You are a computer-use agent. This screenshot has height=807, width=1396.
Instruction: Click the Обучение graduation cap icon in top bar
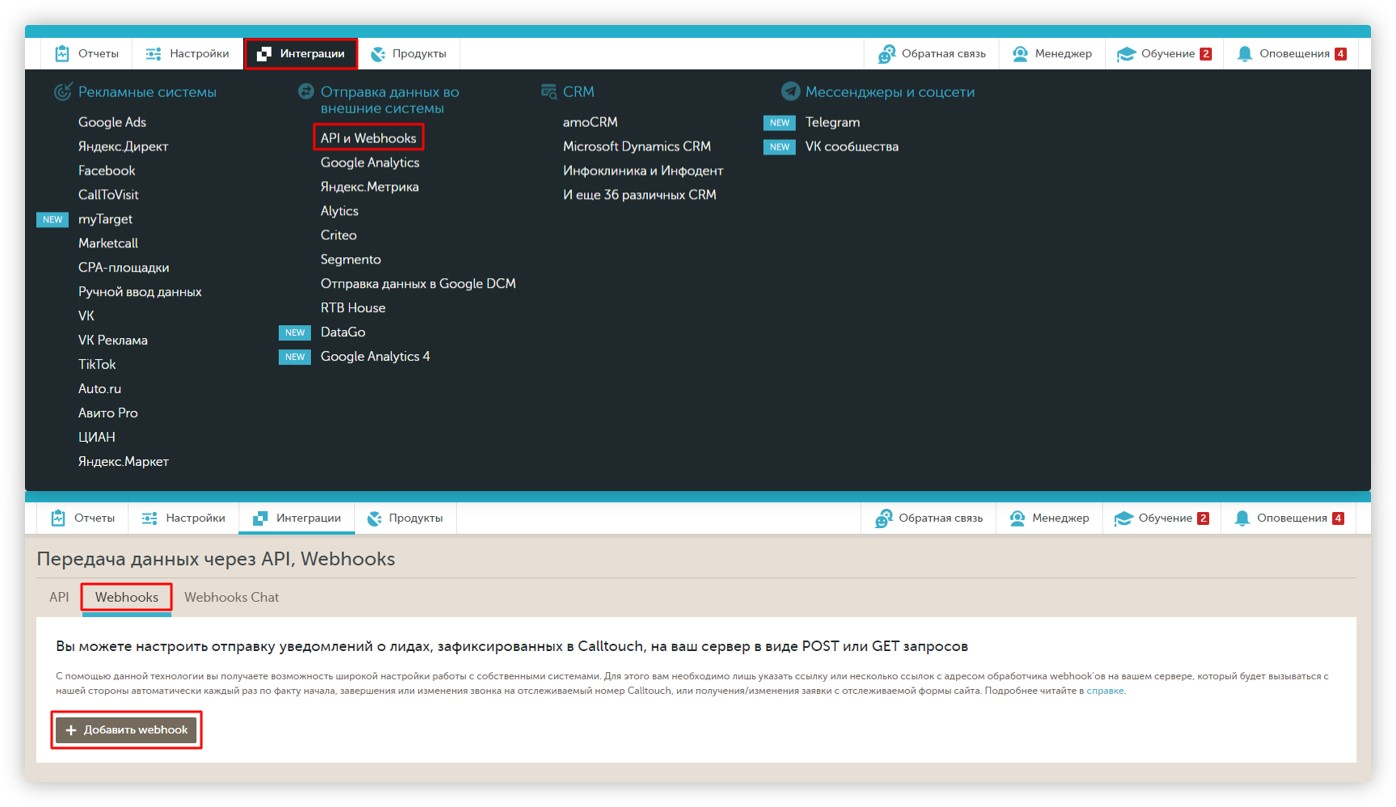(1127, 54)
